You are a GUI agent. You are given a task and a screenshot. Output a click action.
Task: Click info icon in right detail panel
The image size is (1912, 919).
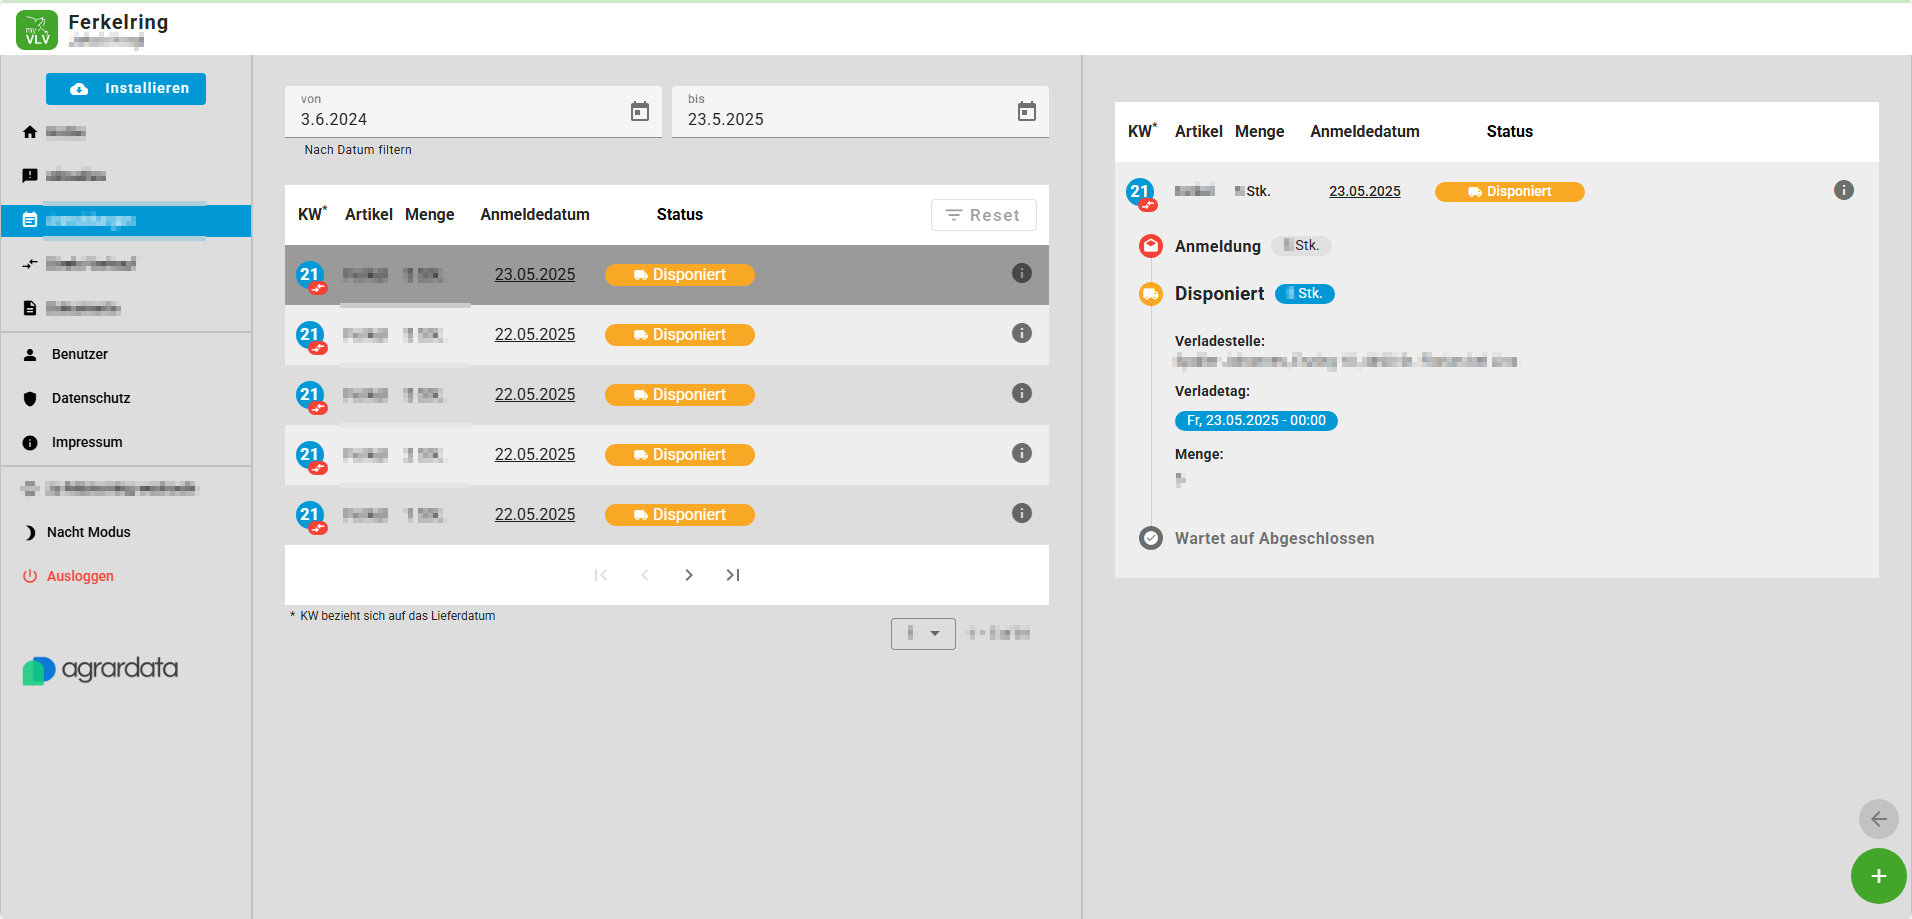1843,190
